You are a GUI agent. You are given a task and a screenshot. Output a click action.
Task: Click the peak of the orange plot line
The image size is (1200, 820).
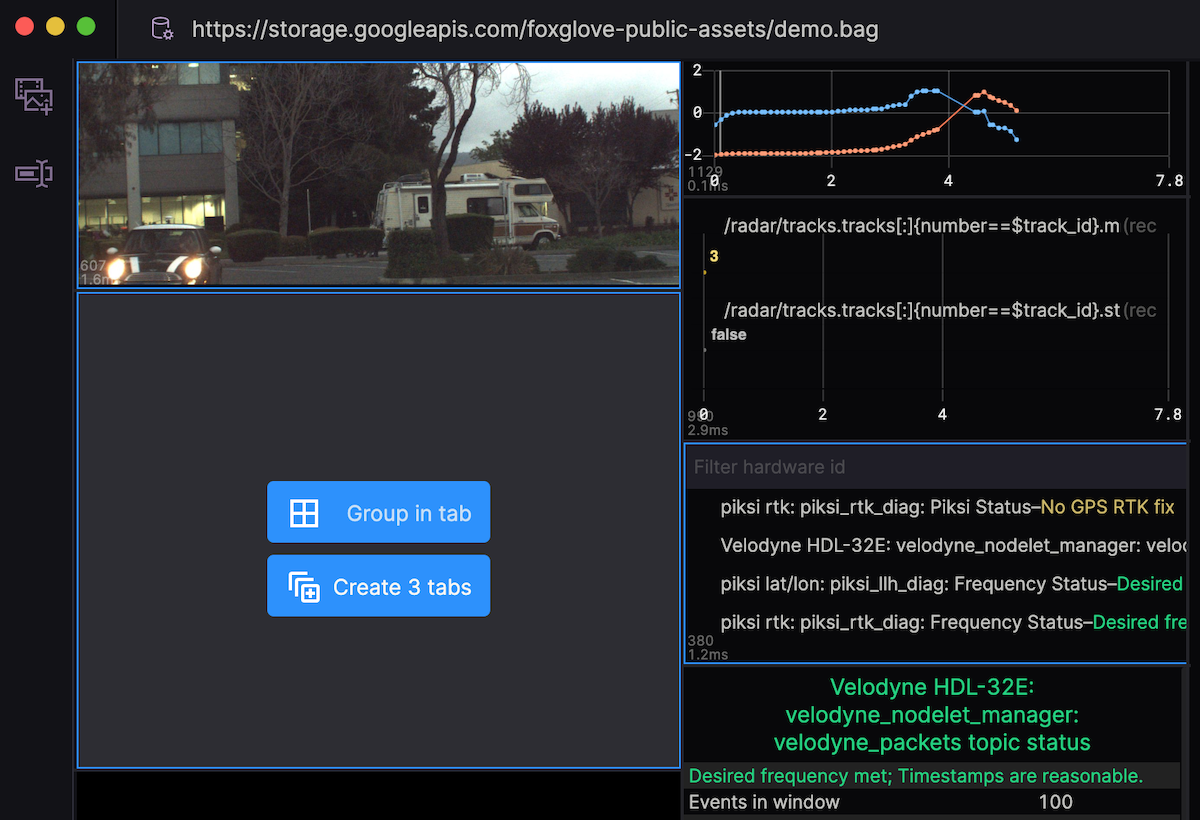[983, 92]
